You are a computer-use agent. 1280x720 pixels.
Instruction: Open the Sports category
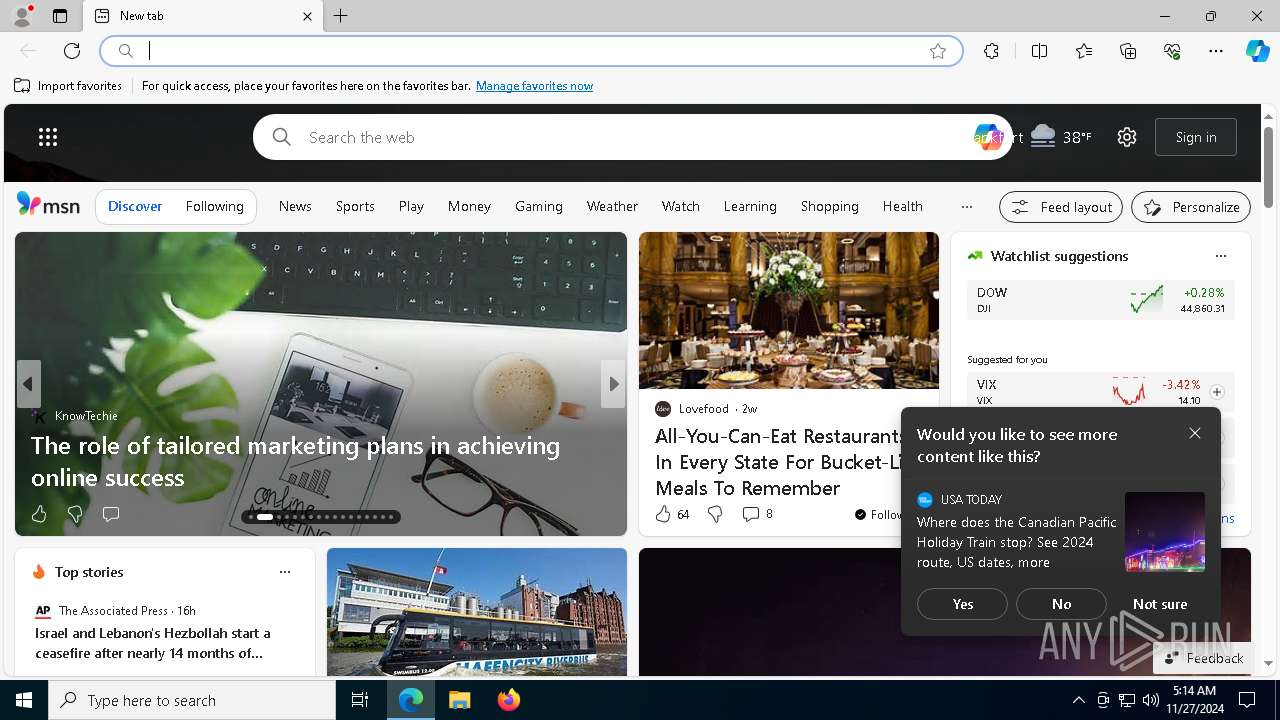[x=355, y=206]
